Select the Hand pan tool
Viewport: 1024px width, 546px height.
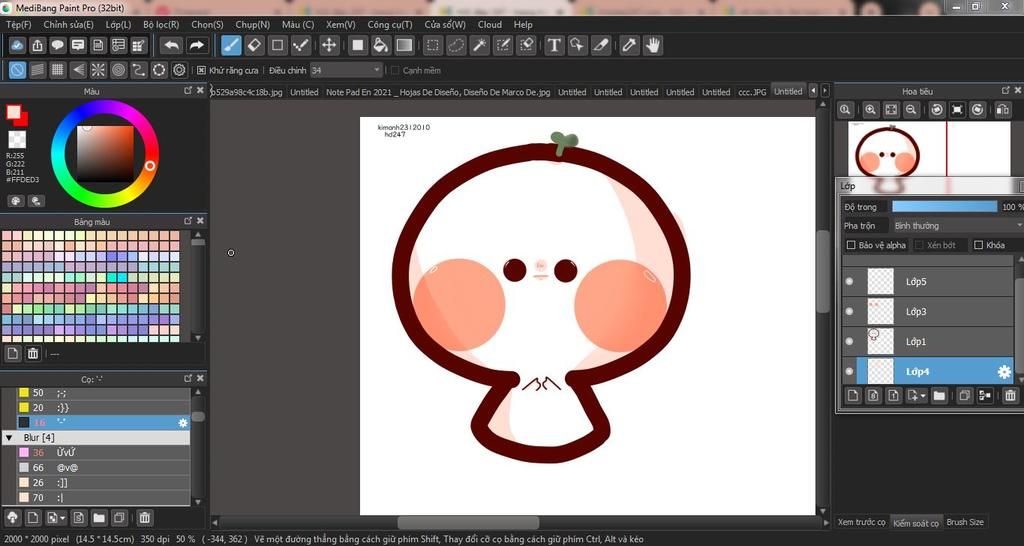point(652,45)
